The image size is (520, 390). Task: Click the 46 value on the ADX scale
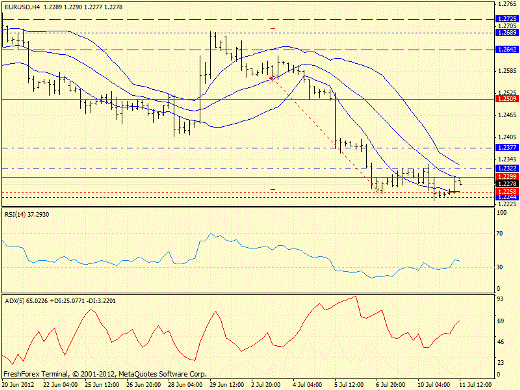pyautogui.click(x=500, y=342)
